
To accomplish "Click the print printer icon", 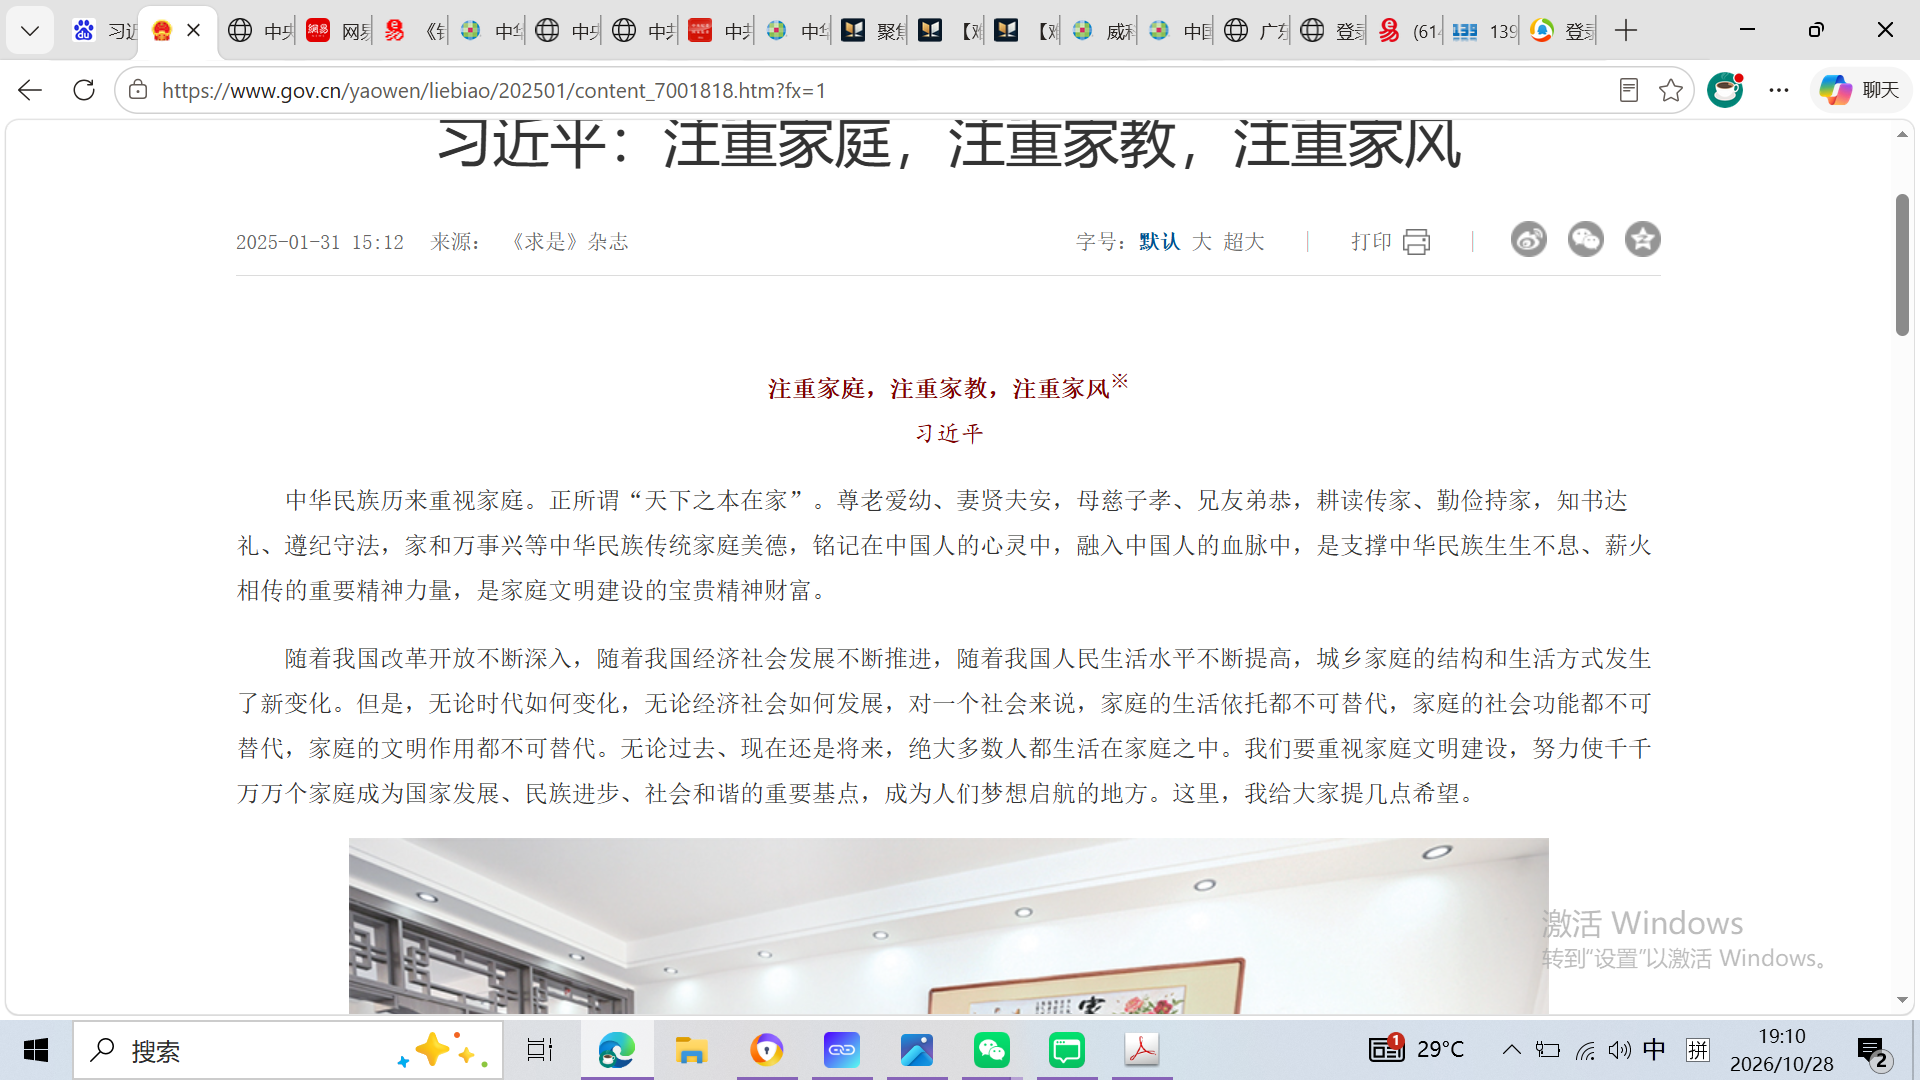I will 1416,242.
